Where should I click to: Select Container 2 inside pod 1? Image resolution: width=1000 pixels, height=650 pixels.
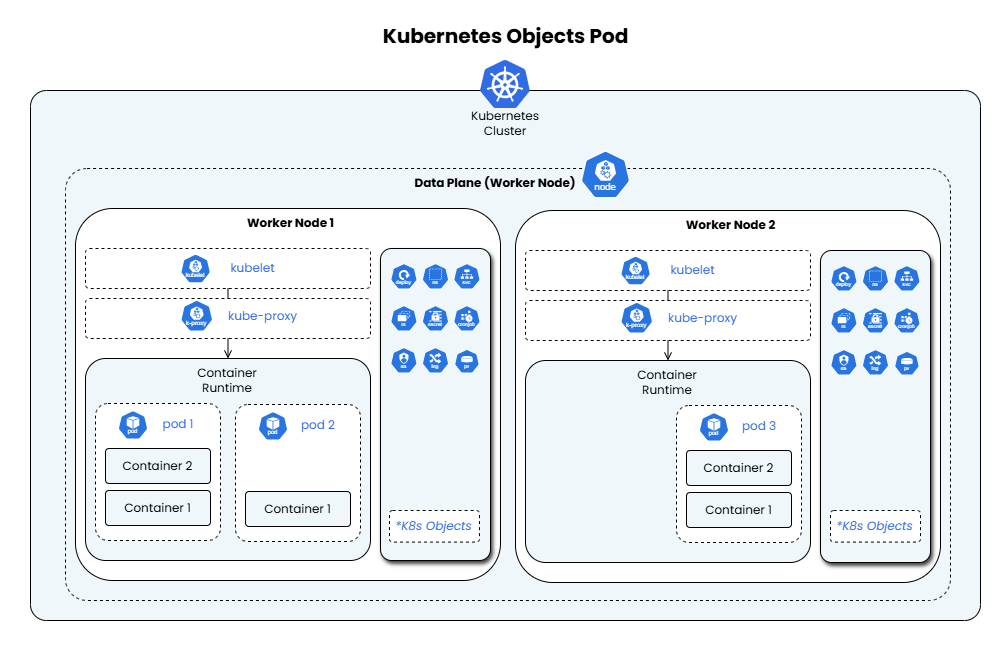(x=157, y=466)
